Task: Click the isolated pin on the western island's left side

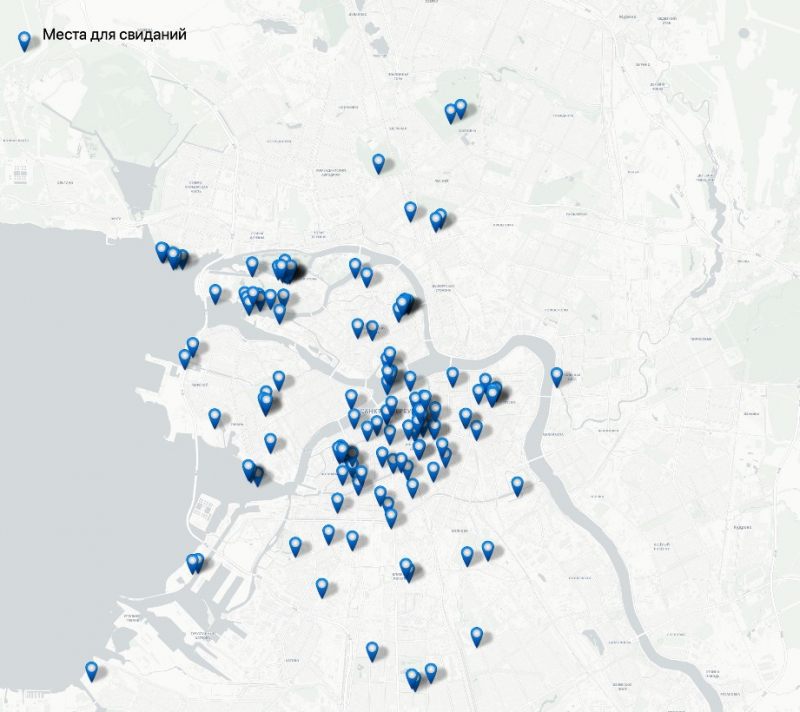Action: click(x=215, y=417)
